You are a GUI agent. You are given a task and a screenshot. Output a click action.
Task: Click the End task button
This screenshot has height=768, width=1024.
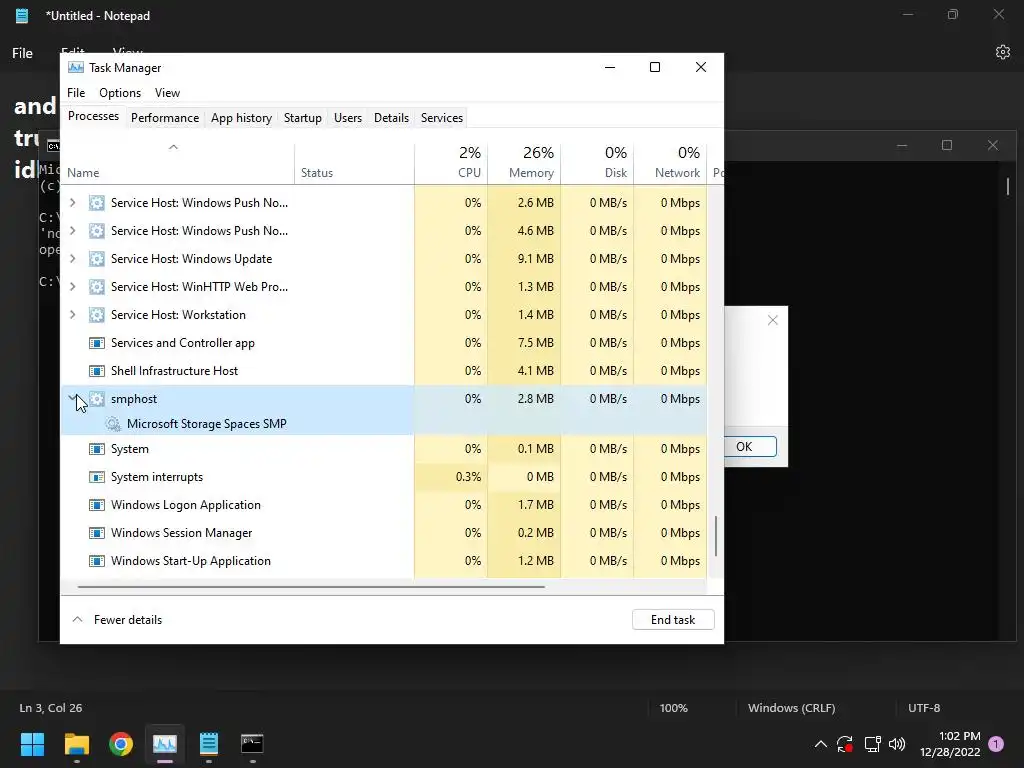pyautogui.click(x=673, y=620)
